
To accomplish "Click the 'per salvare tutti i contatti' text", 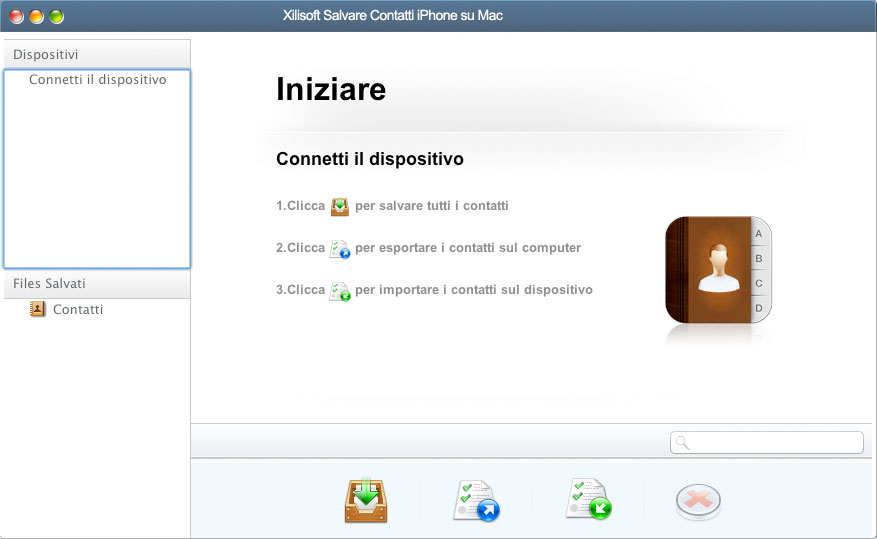I will pos(432,206).
